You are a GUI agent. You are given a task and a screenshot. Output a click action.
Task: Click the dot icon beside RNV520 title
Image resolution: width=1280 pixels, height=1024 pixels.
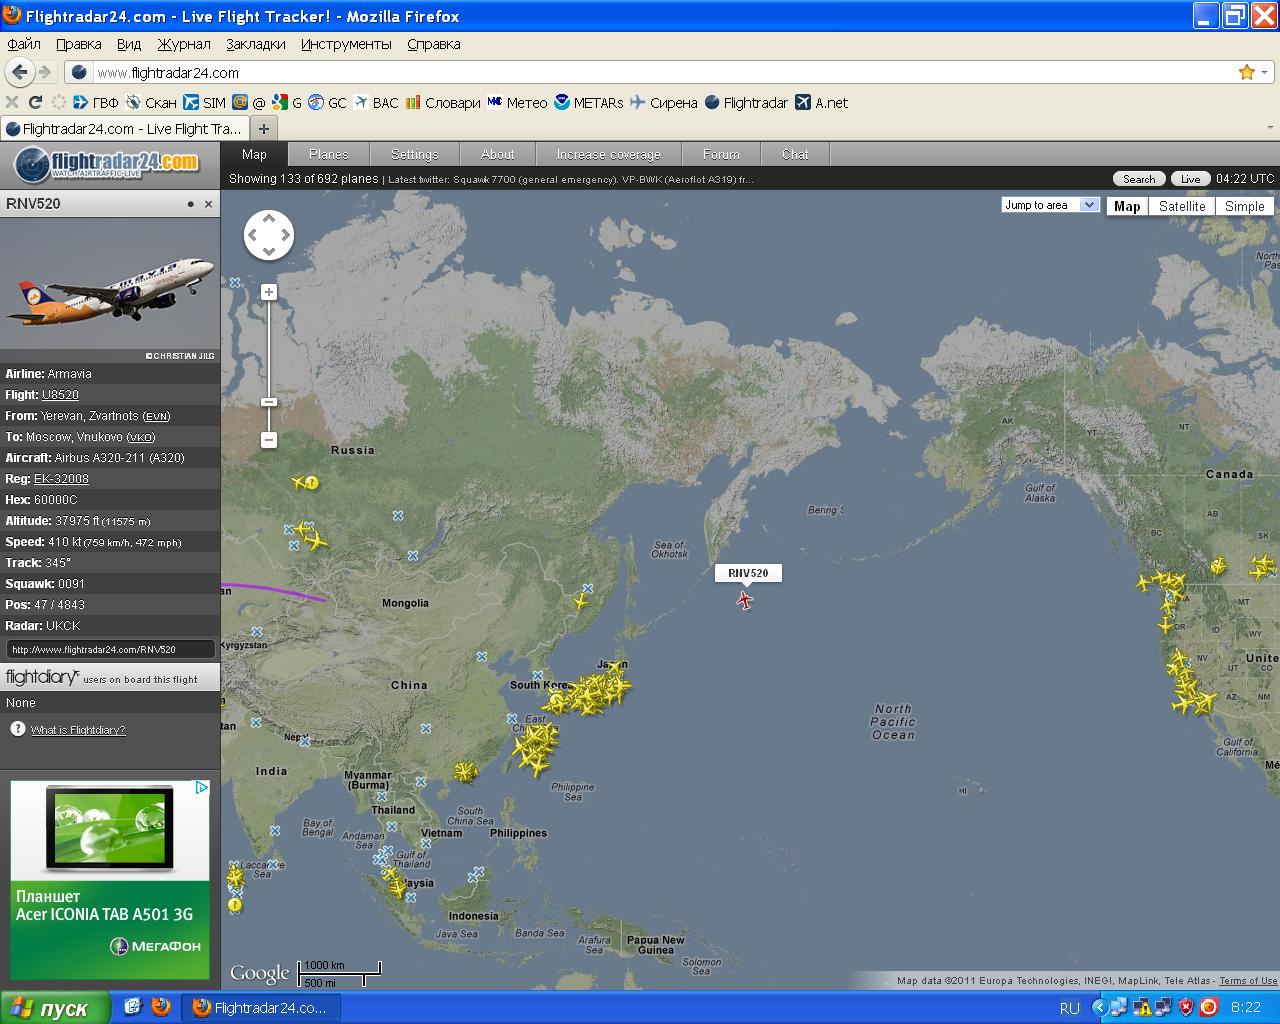(190, 204)
